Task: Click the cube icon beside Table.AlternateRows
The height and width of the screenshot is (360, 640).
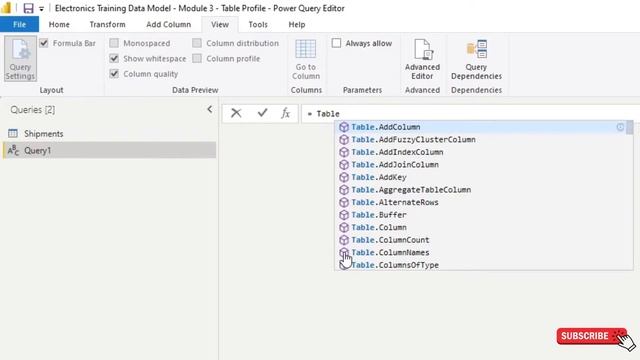Action: [x=344, y=202]
